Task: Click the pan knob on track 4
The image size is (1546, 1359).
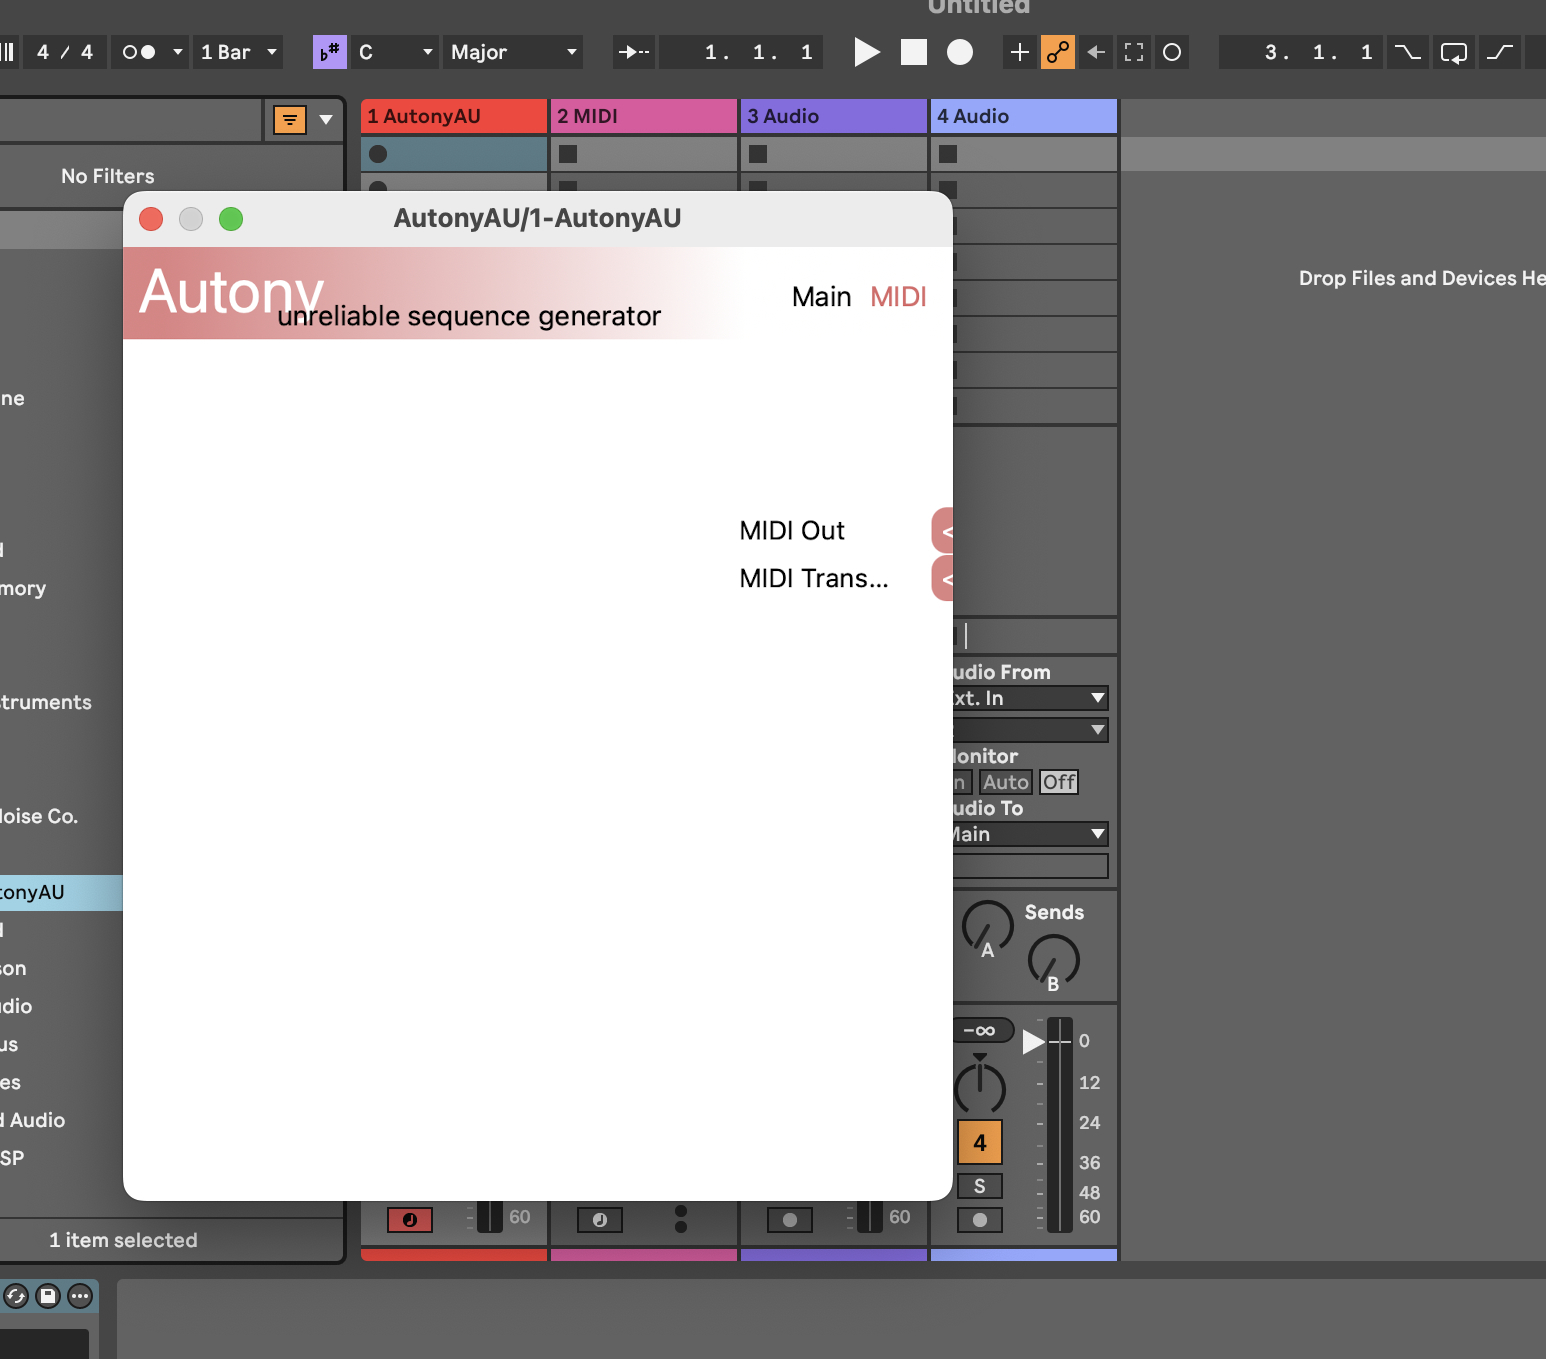Action: [980, 1086]
